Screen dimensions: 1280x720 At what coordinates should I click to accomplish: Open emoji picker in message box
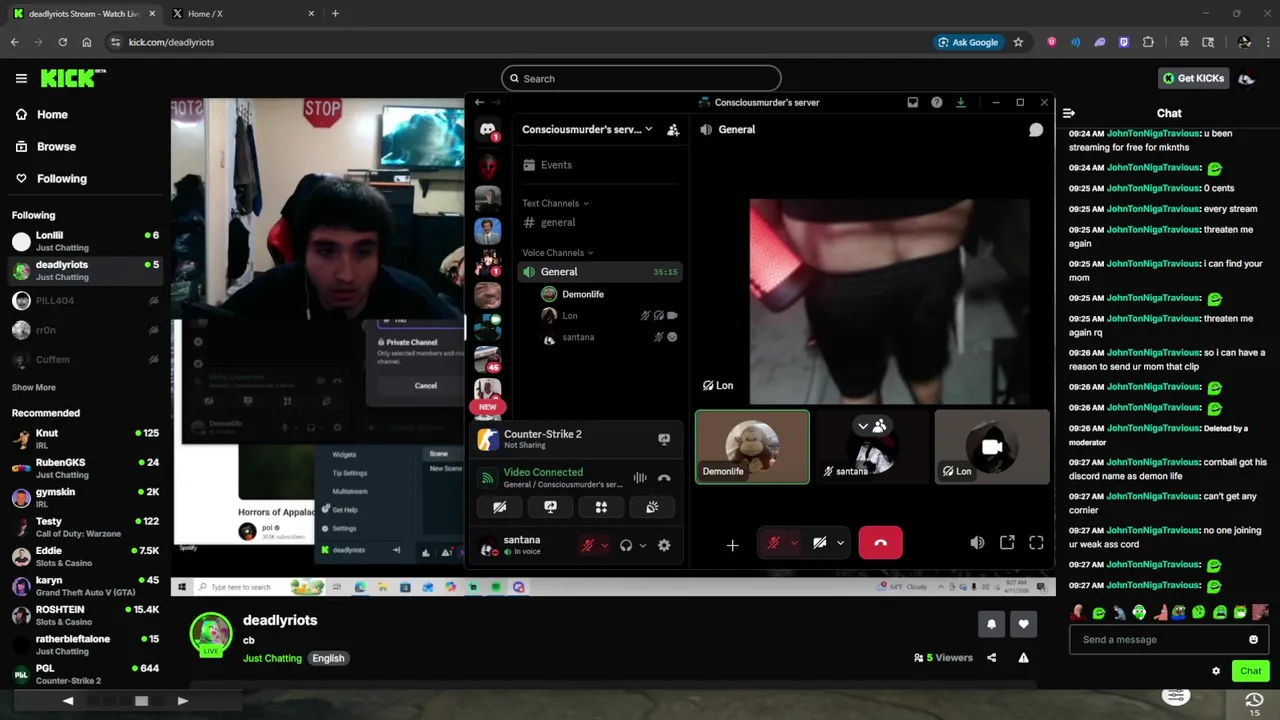[1253, 640]
